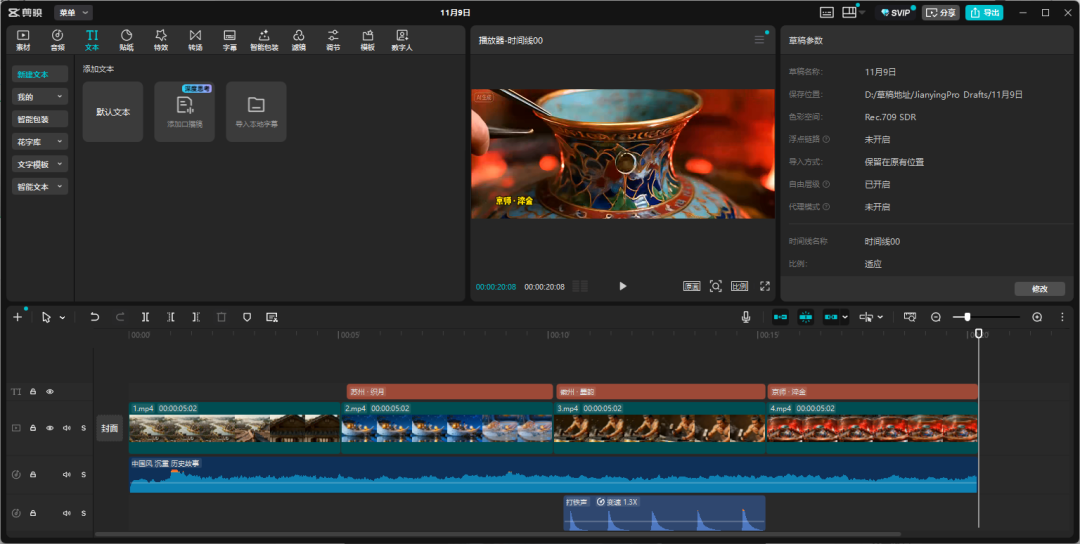Open the 贴纸 (stickers) panel icon
Image resolution: width=1080 pixels, height=544 pixels.
(x=126, y=39)
